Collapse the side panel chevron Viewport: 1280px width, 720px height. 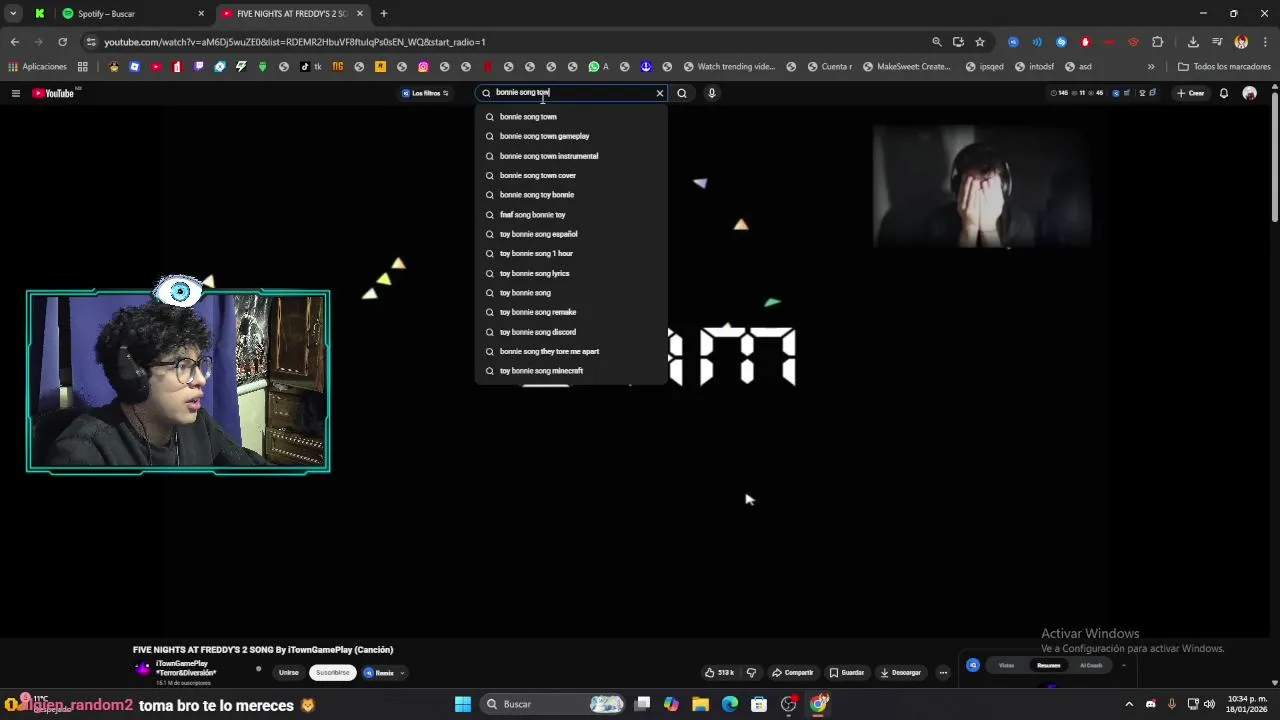[1123, 665]
